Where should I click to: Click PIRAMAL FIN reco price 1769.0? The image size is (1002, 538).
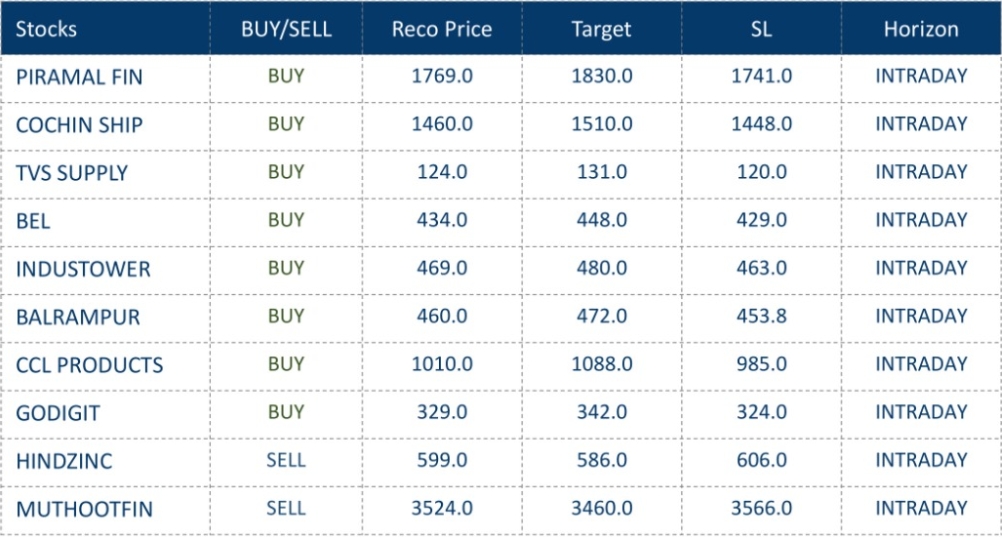click(442, 76)
